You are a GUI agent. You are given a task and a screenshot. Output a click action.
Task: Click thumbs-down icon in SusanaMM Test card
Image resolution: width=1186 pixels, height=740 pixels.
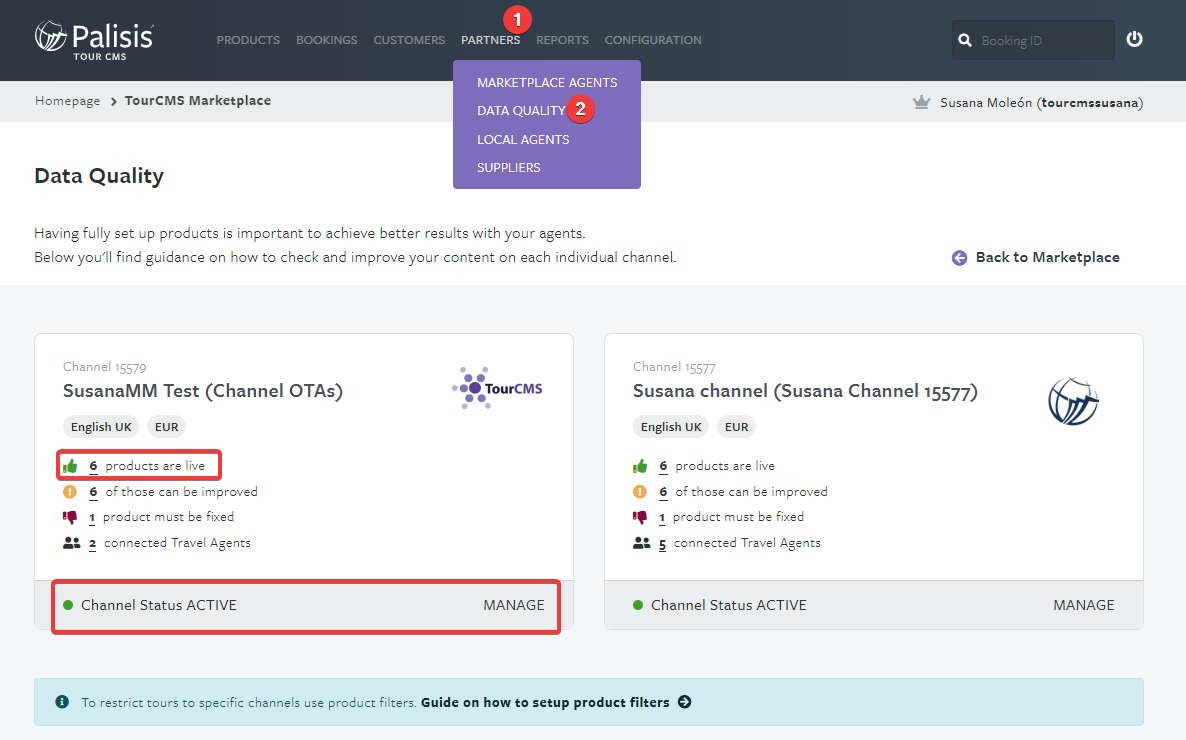70,518
